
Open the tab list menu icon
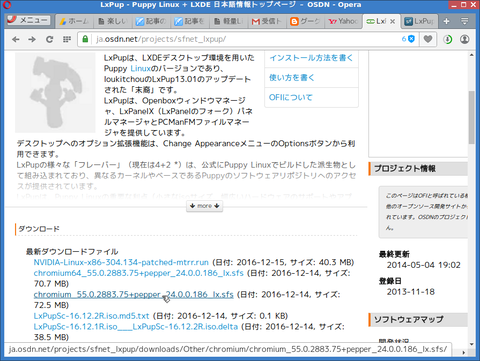point(464,21)
